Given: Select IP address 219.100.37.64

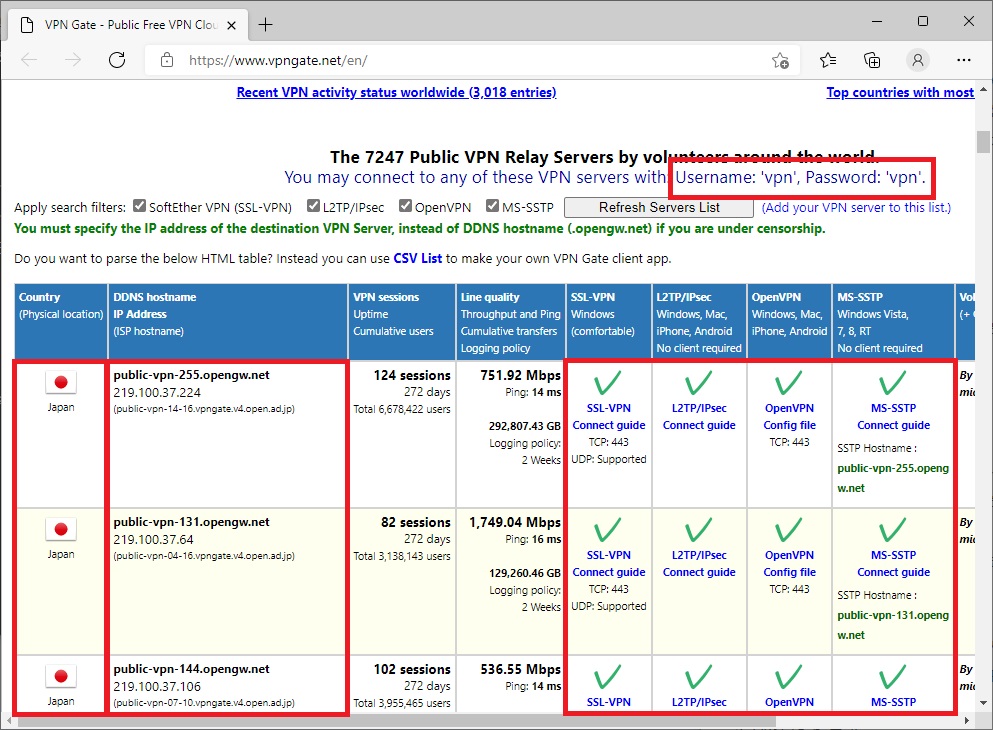Looking at the screenshot, I should click(x=153, y=539).
